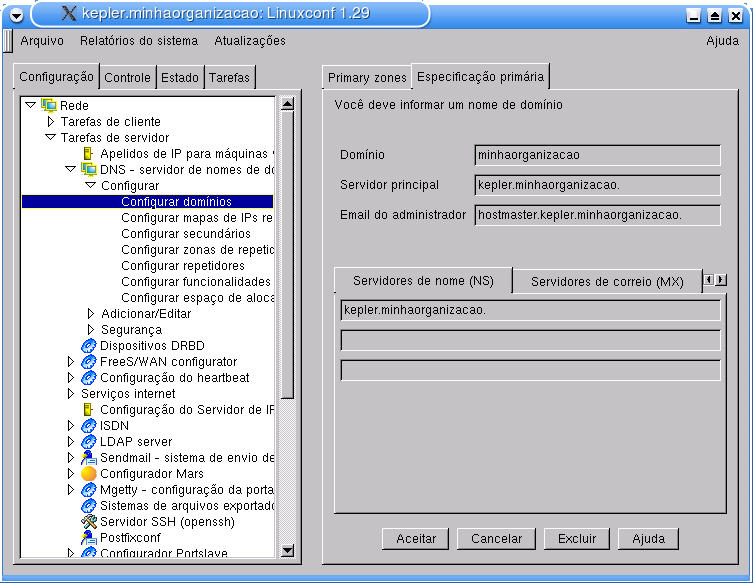Click the Mgetty icon
The width and height of the screenshot is (753, 583).
click(x=89, y=490)
